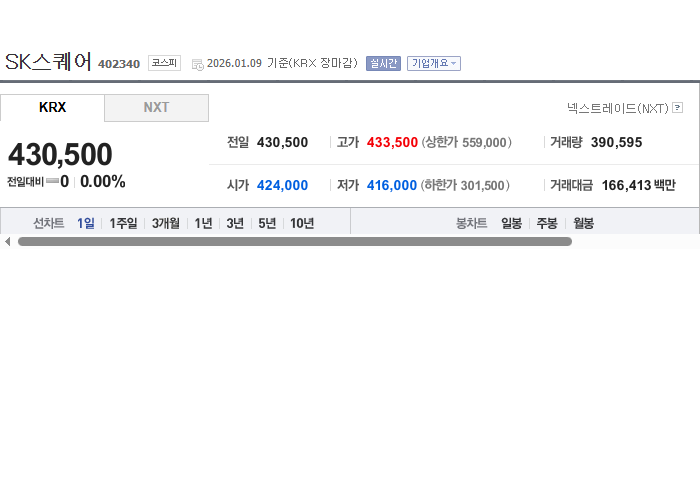Select the 1주일 line chart period

[x=123, y=223]
